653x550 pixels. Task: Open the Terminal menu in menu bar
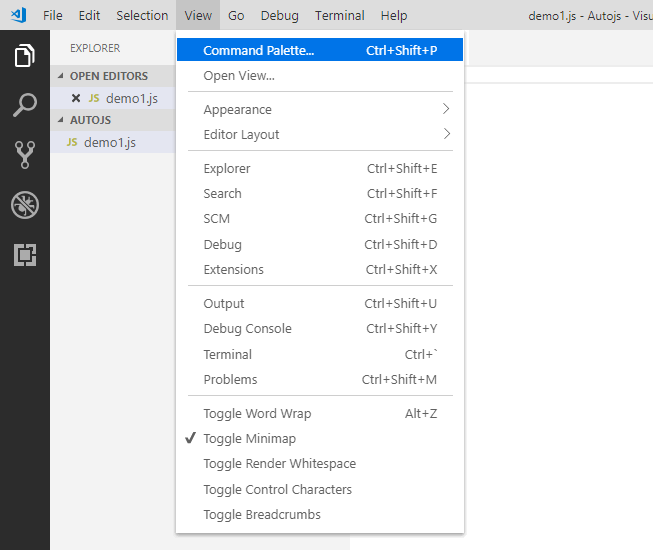click(339, 15)
